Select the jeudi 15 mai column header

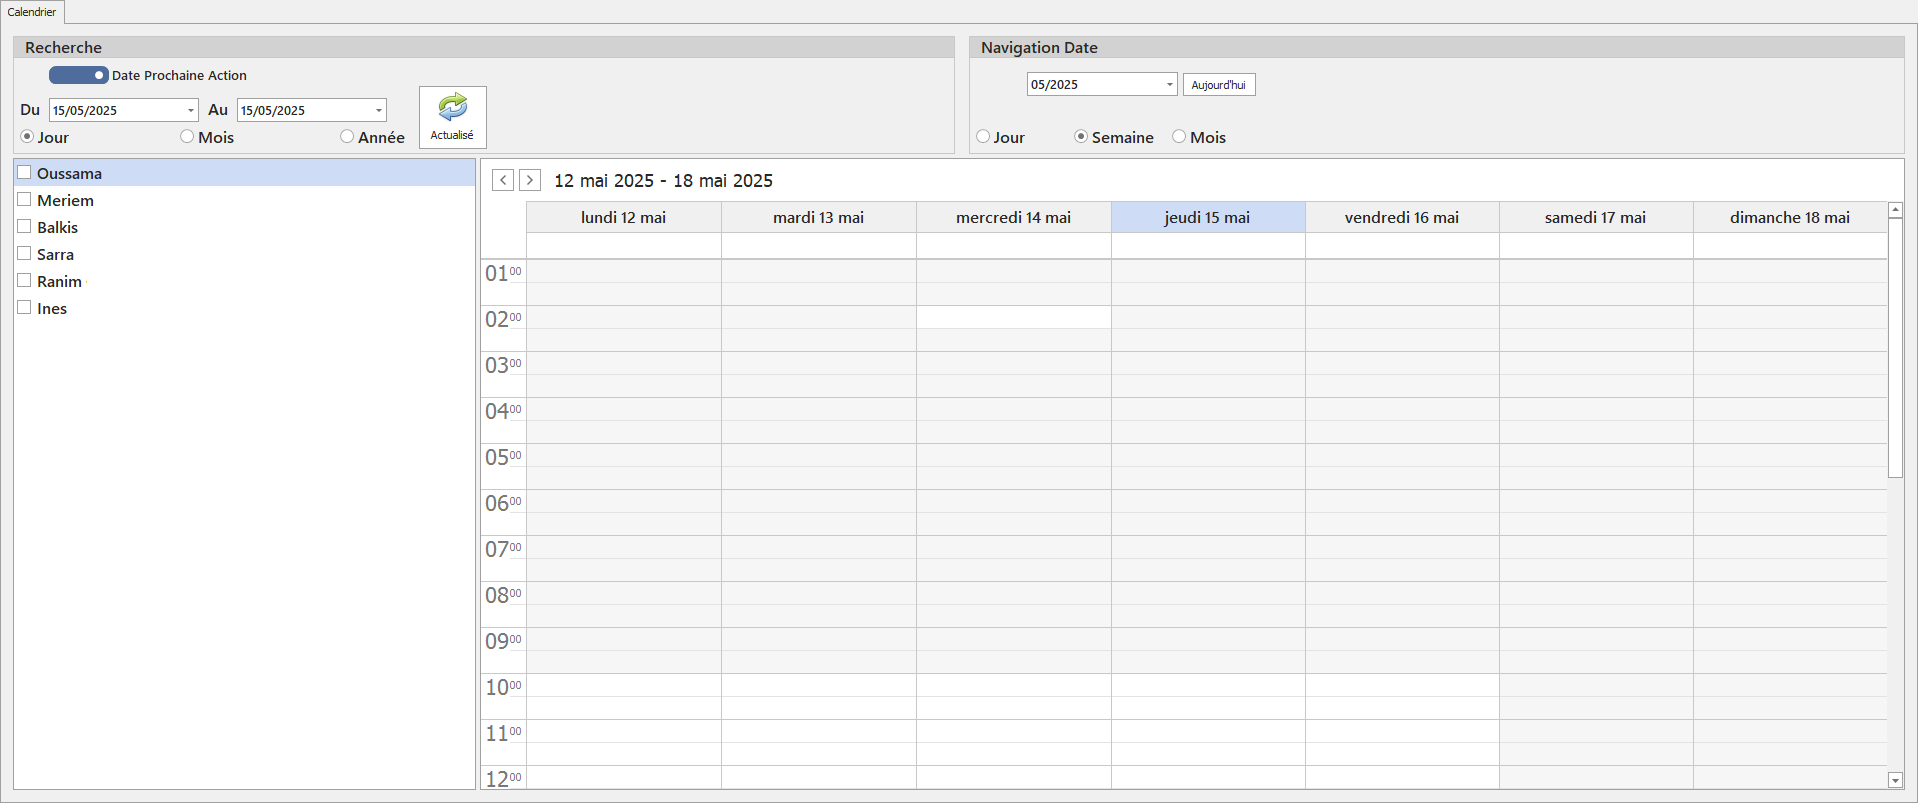1207,217
